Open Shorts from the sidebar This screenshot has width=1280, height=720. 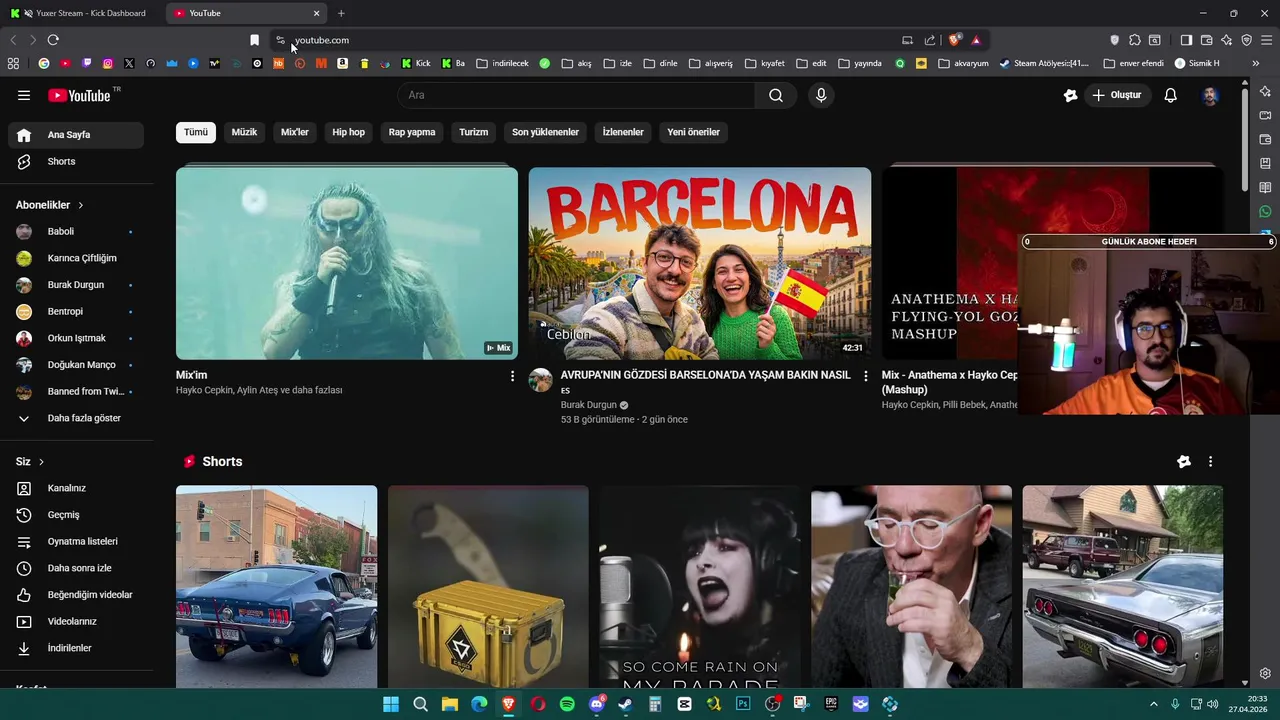[x=76, y=161]
